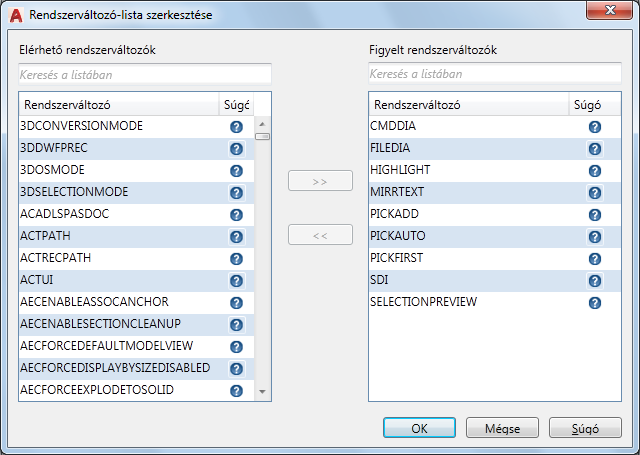Click help icon for PICKFIRST
The image size is (640, 455).
coord(594,259)
